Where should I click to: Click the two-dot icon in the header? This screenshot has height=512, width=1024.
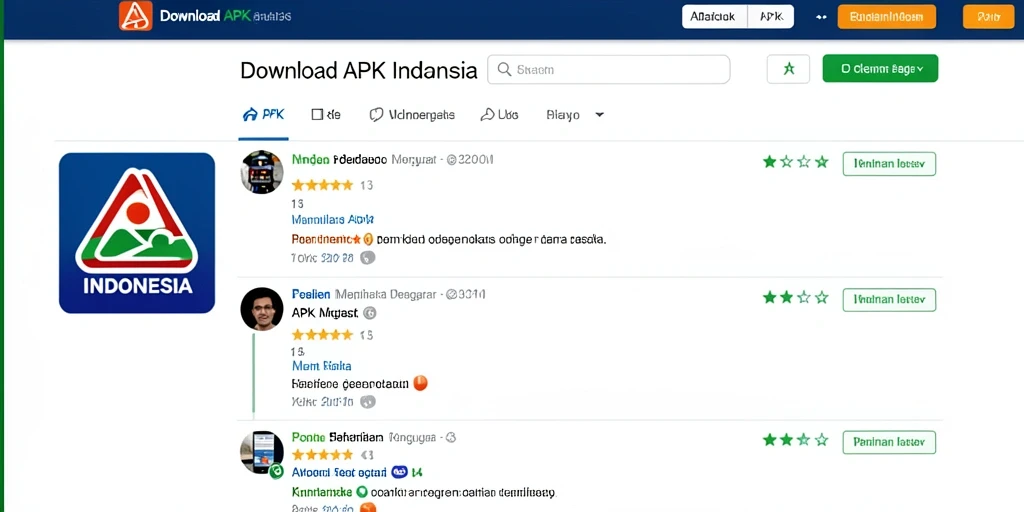(822, 18)
